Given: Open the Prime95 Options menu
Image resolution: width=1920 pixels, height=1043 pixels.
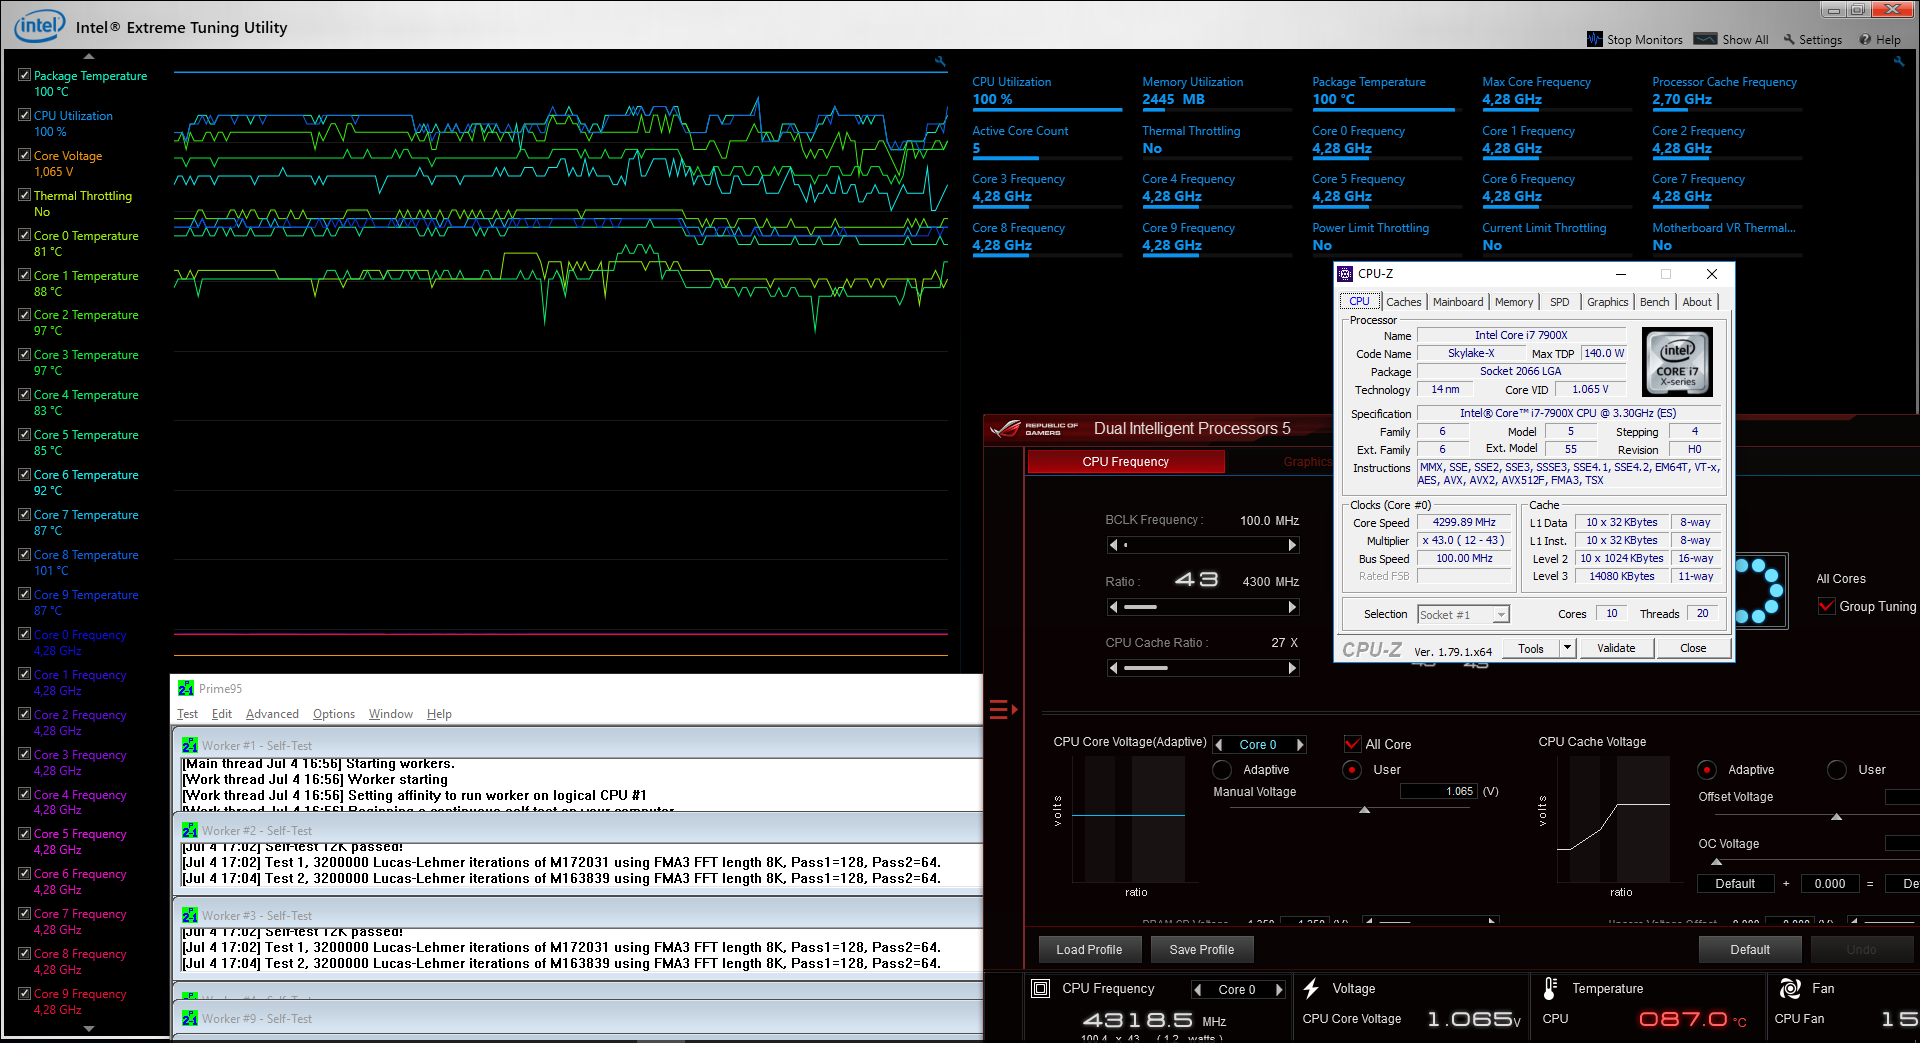Looking at the screenshot, I should pyautogui.click(x=333, y=714).
